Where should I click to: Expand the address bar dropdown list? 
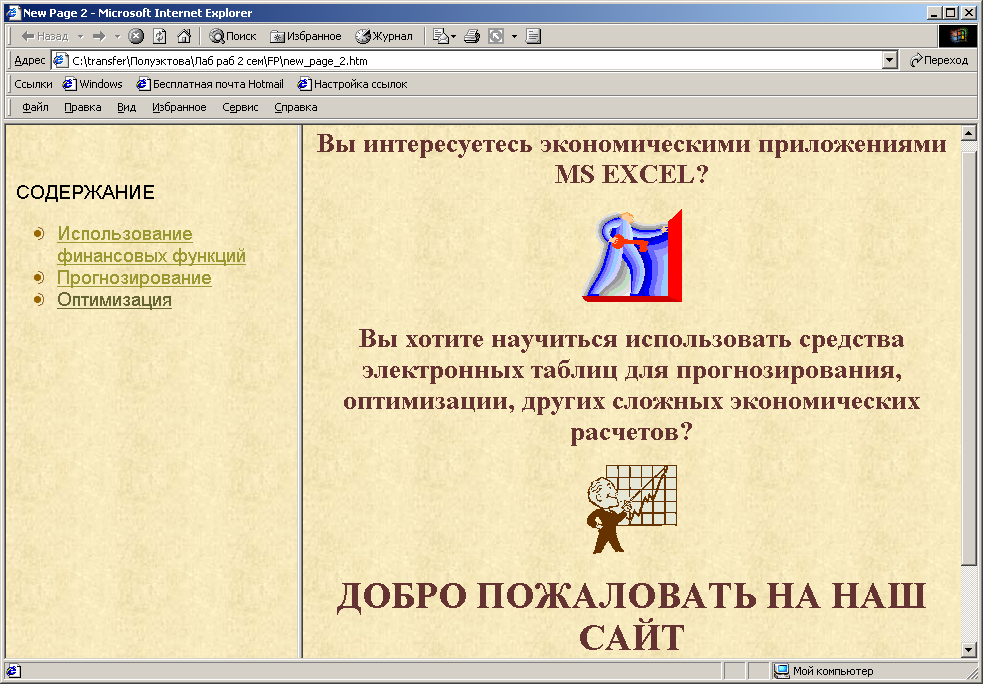890,61
